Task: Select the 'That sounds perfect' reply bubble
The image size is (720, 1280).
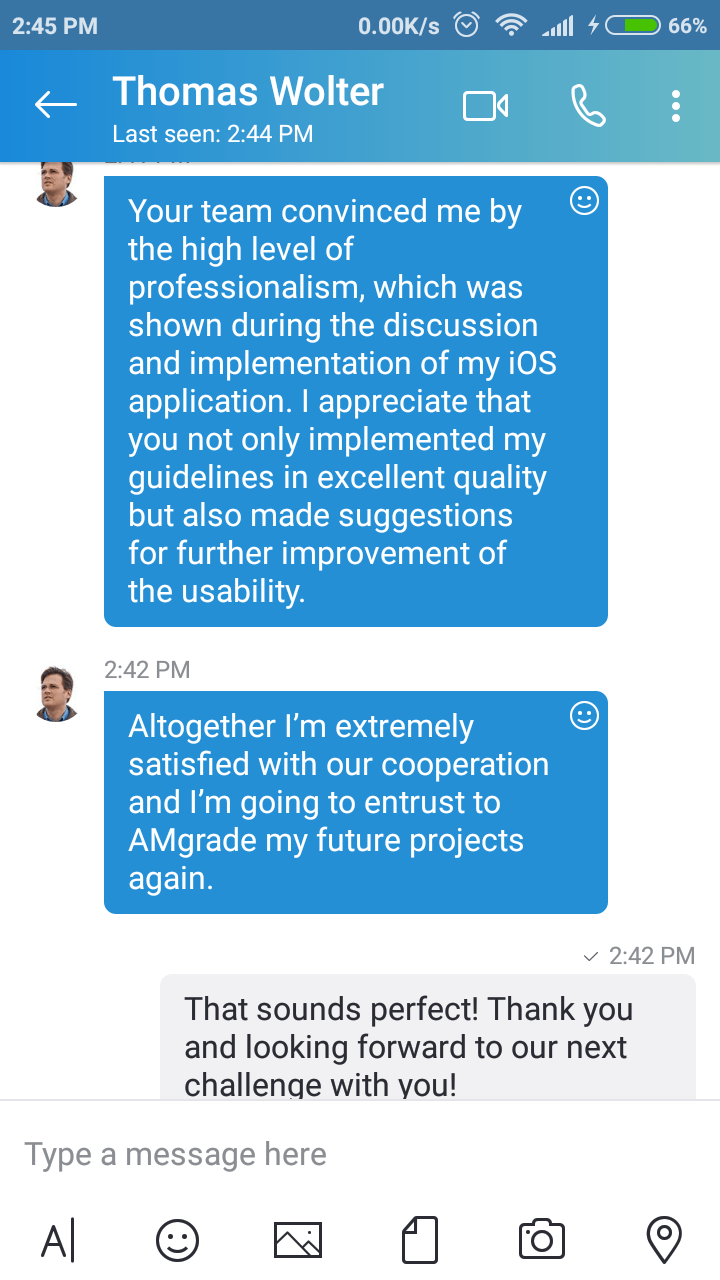Action: pyautogui.click(x=428, y=1037)
